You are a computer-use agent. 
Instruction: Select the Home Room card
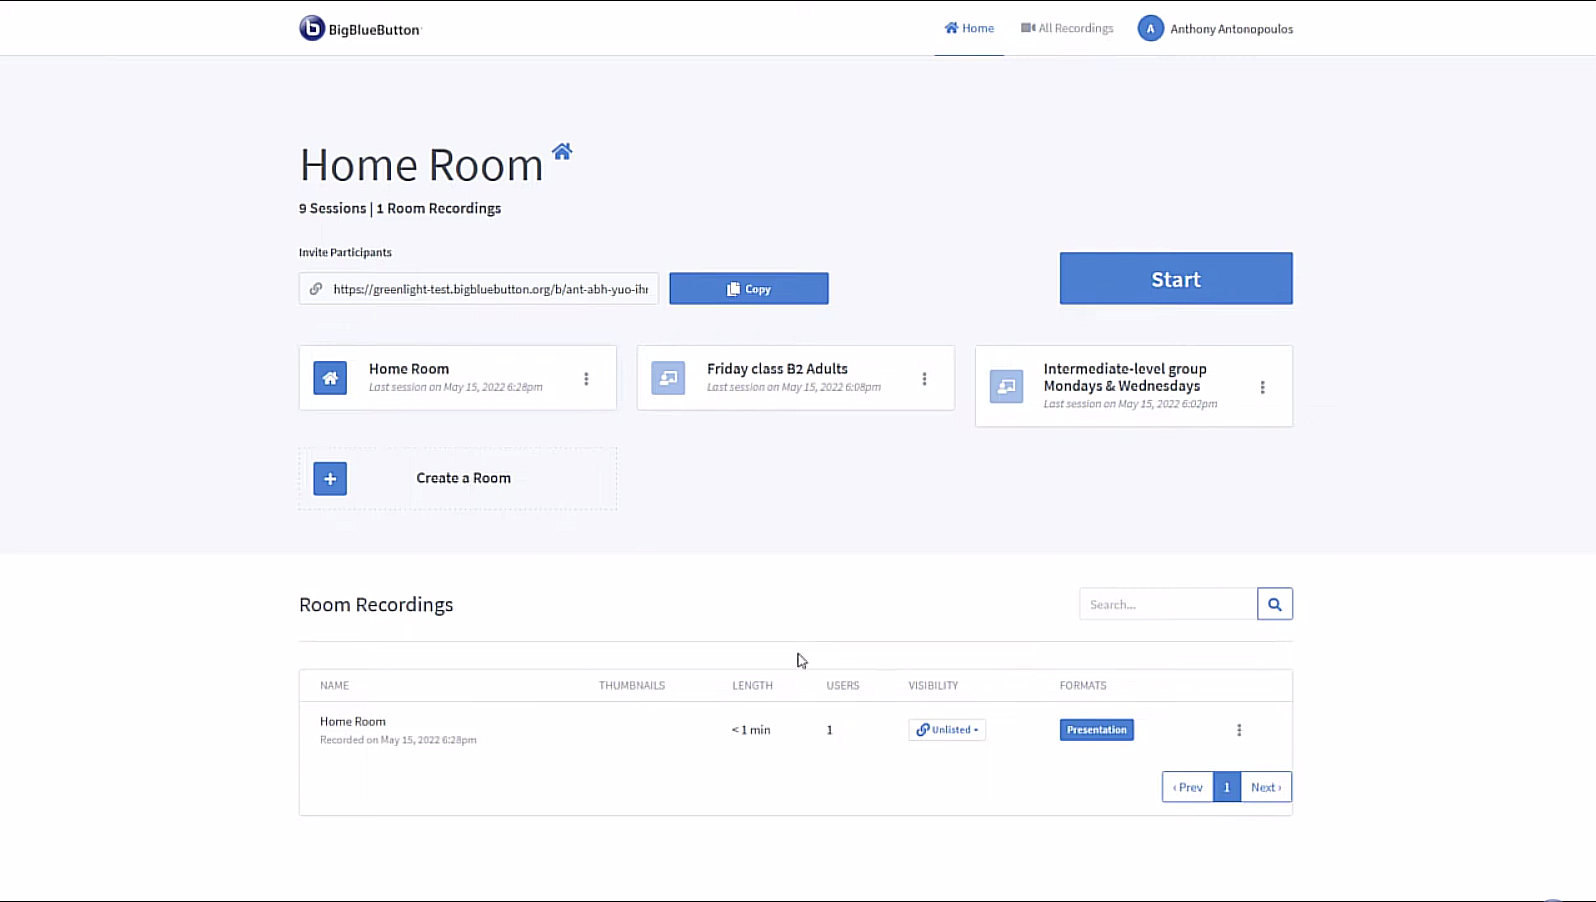[458, 378]
